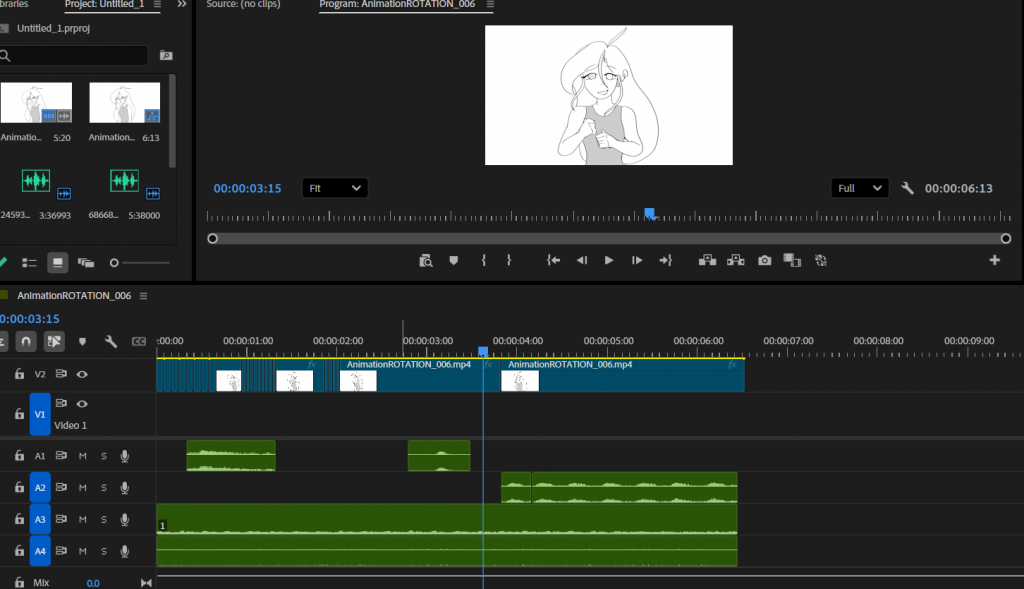Screen dimensions: 1024x589
Task: Click the Lift button in Program monitor
Action: [x=707, y=260]
